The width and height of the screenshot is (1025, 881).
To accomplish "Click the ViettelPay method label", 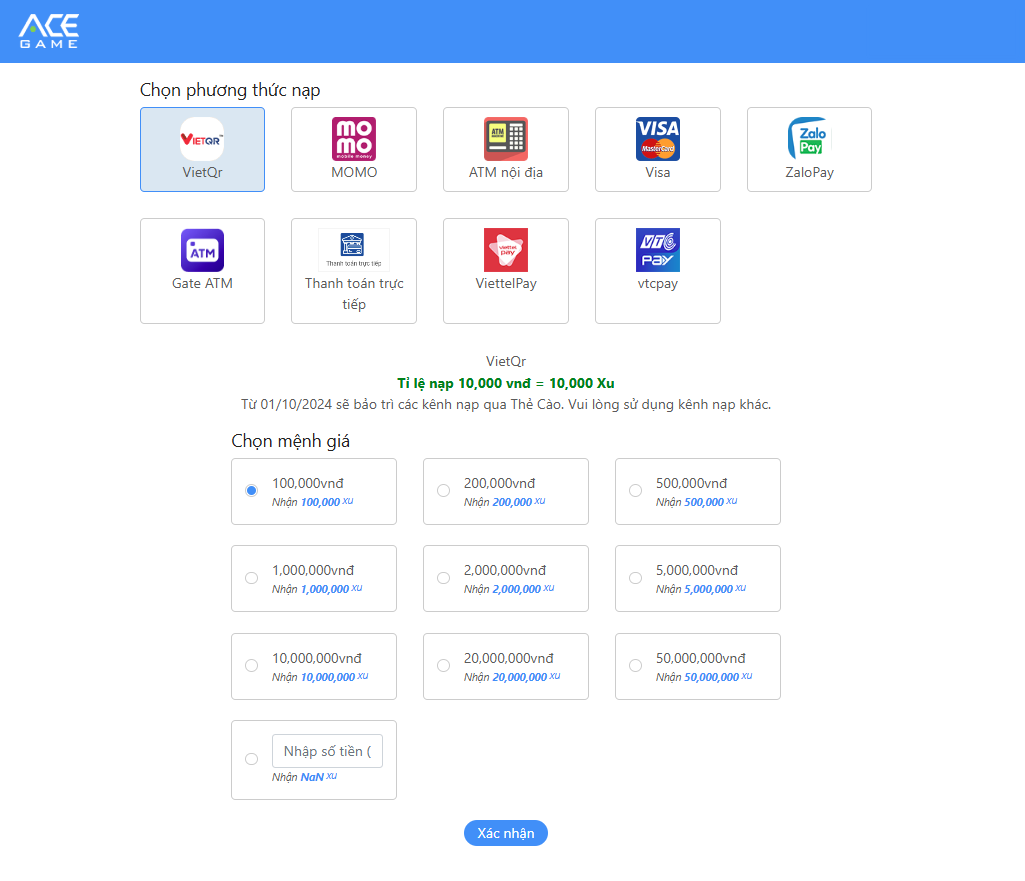I will point(505,284).
